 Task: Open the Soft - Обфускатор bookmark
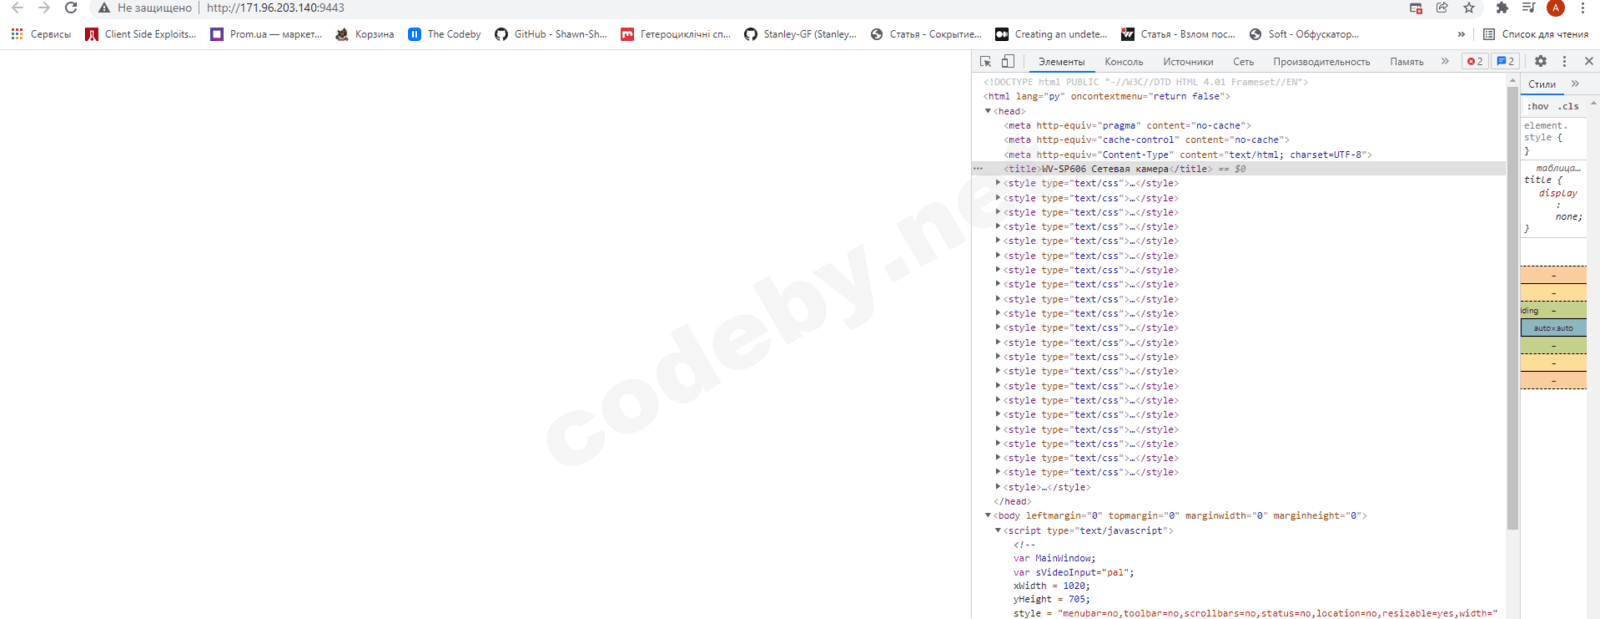[1304, 34]
